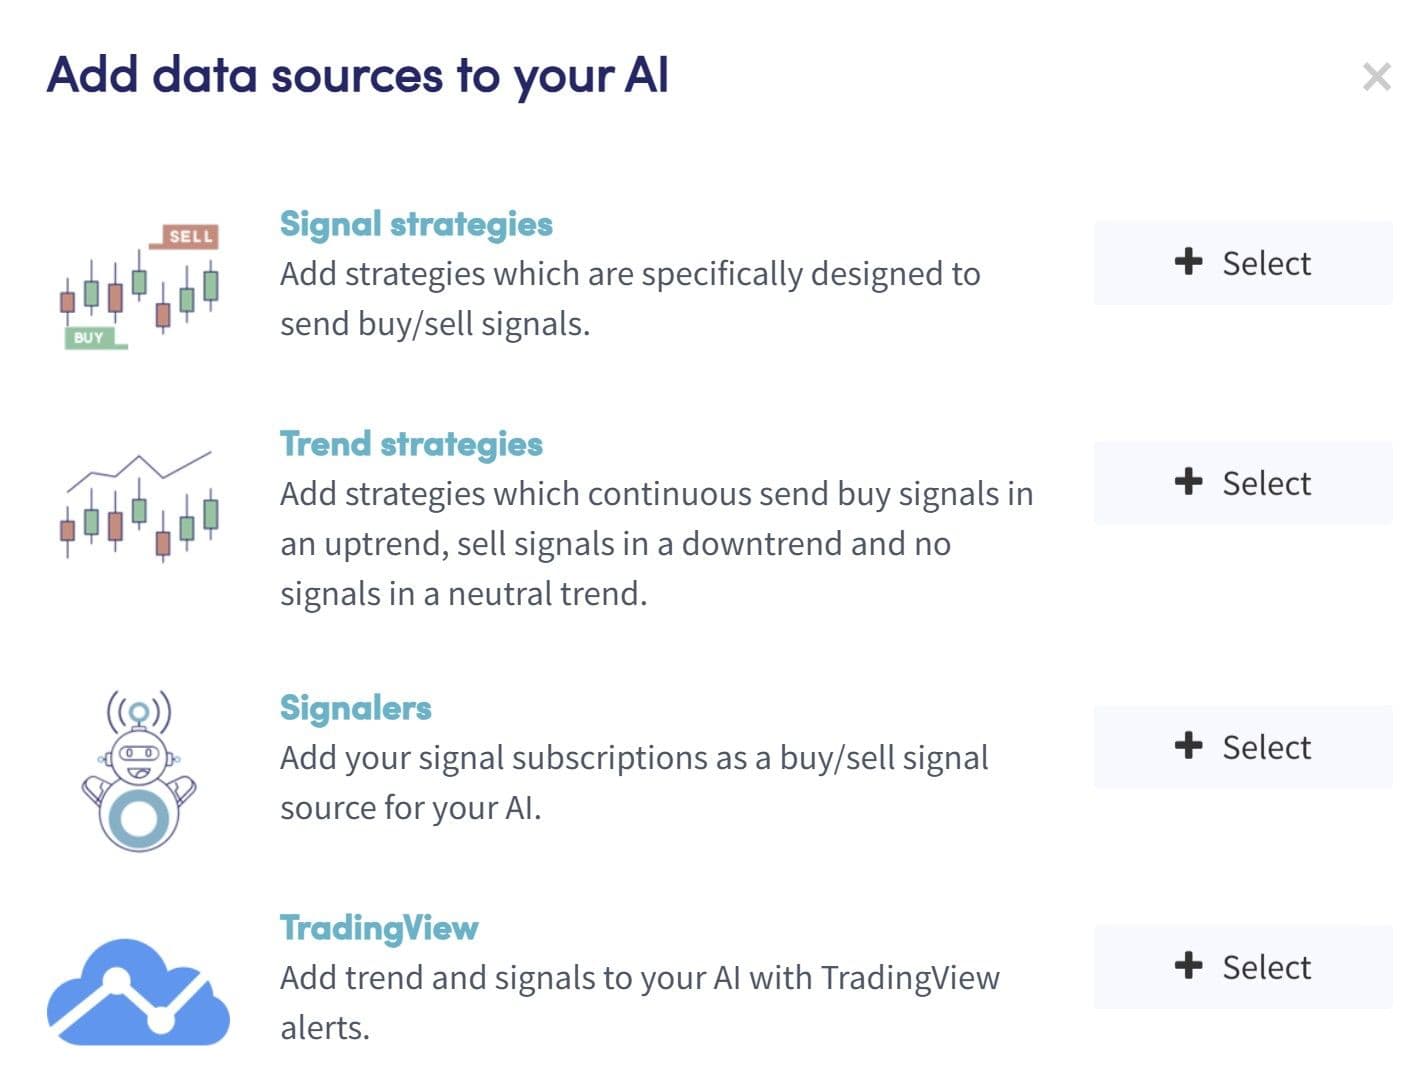Open the Signal strategies link
The width and height of the screenshot is (1422, 1082).
415,224
